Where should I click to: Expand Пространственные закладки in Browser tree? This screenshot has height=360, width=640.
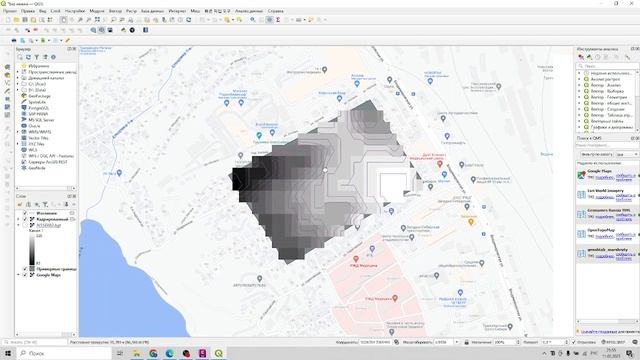coord(18,72)
